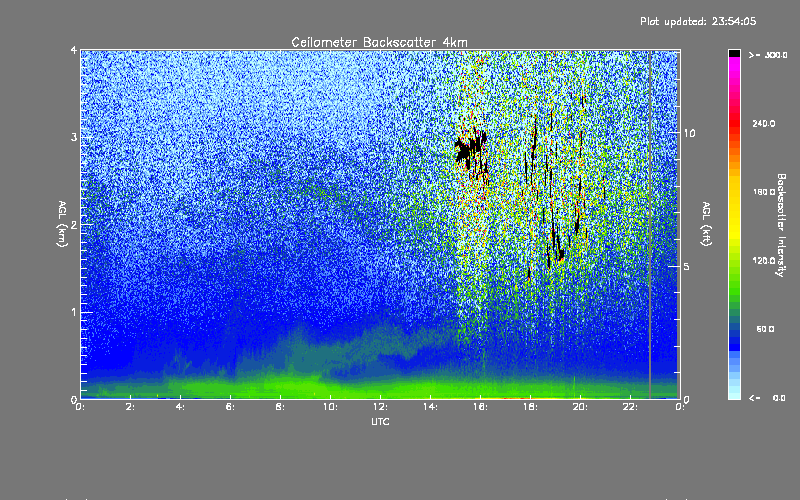The image size is (800, 500).
Task: Click the "6:" UTC hour tick
Action: click(231, 407)
